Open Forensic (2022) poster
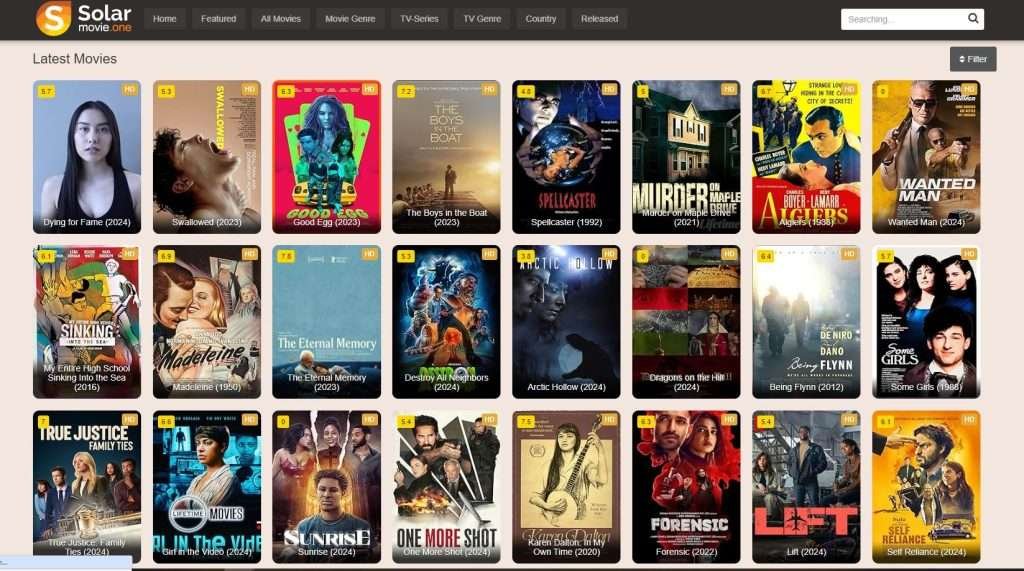1024x571 pixels. pos(686,487)
